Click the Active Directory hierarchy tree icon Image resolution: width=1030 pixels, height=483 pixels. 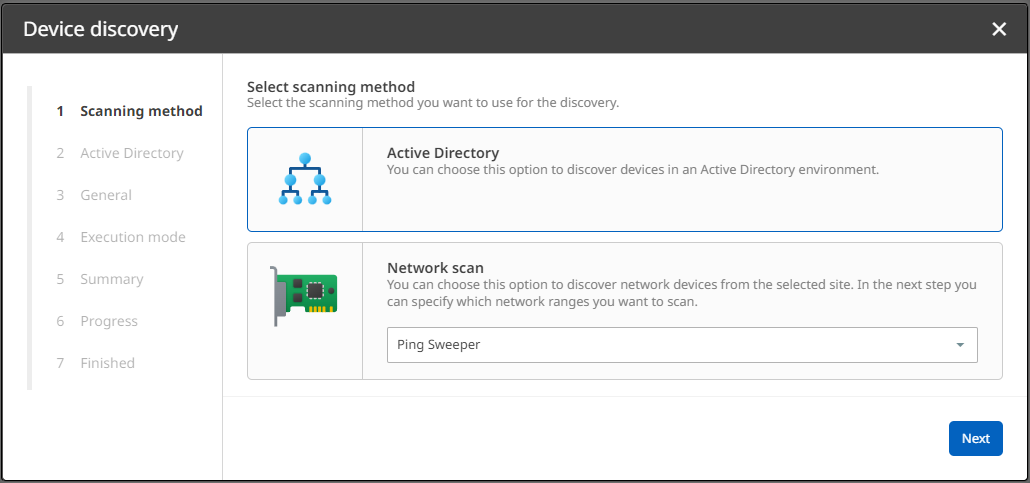coord(305,180)
